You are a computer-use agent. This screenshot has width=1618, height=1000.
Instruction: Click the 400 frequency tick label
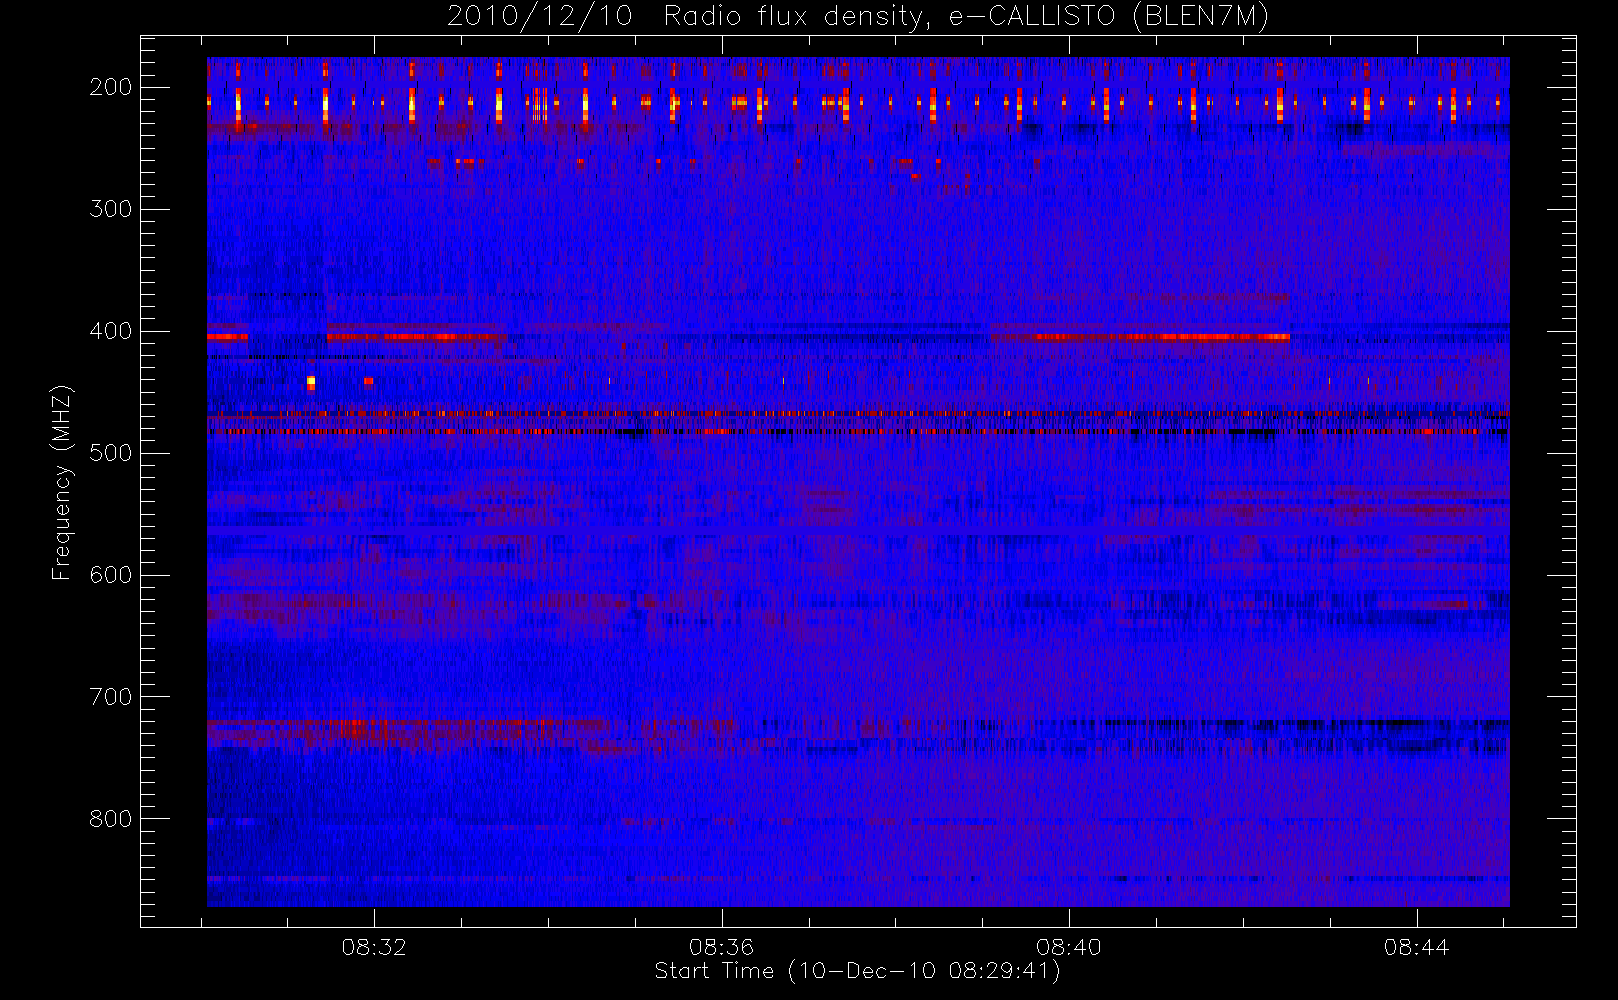(111, 331)
